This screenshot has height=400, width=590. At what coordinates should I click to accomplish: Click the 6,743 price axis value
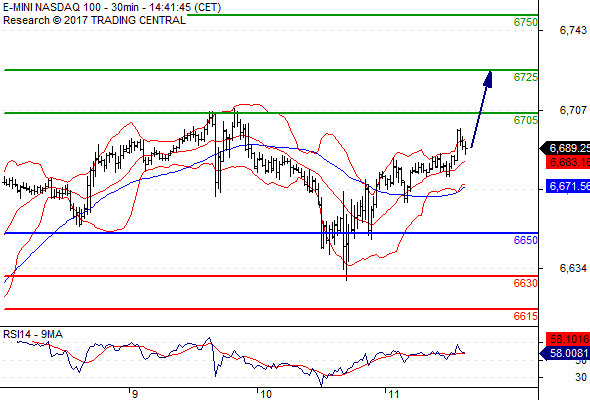coord(573,30)
